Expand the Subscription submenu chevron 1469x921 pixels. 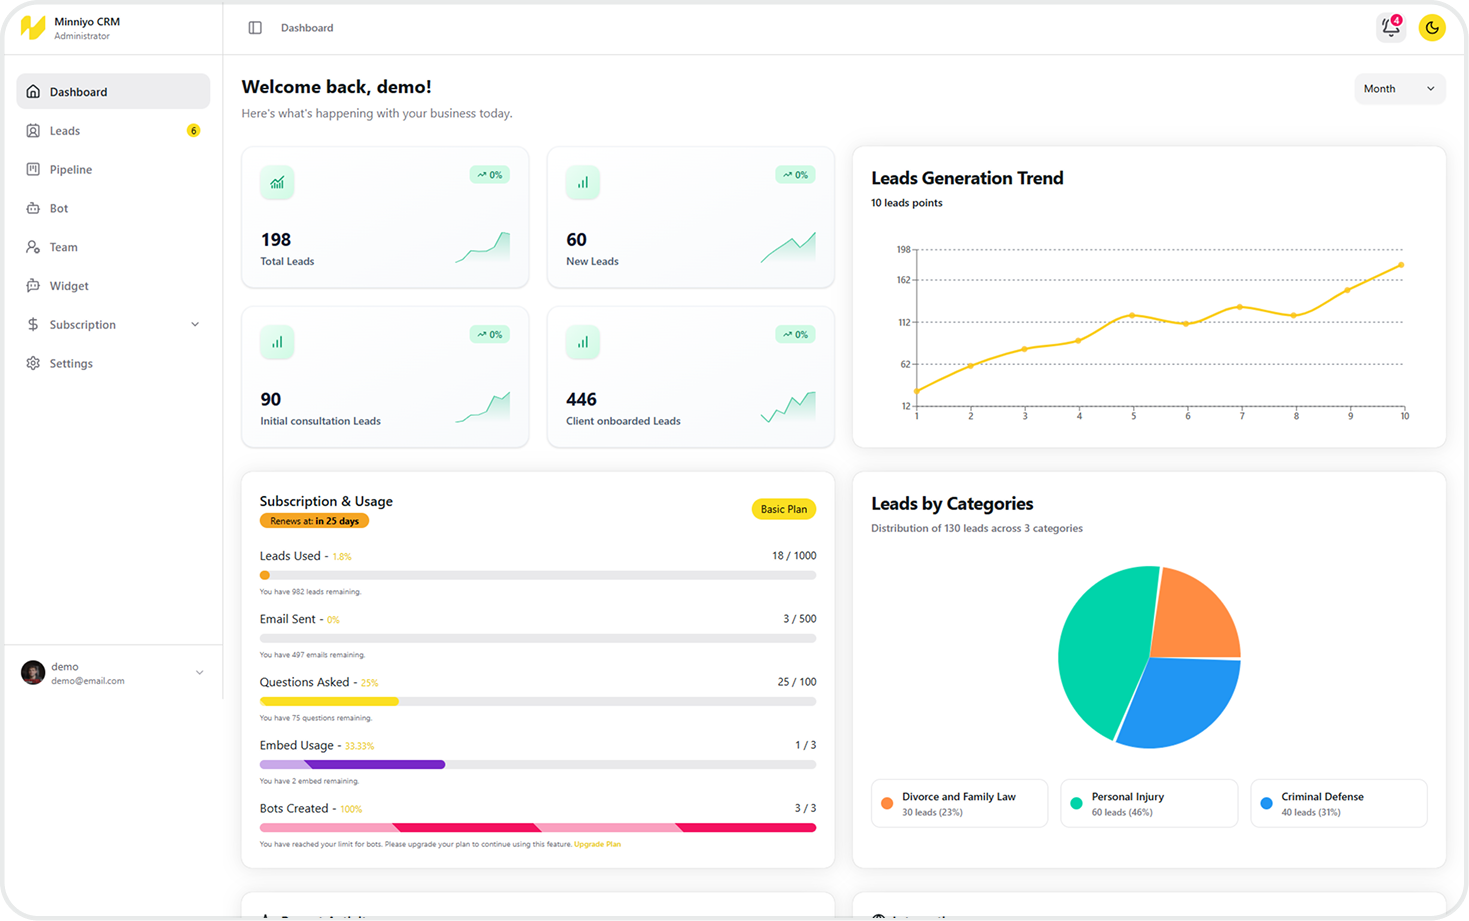[195, 325]
